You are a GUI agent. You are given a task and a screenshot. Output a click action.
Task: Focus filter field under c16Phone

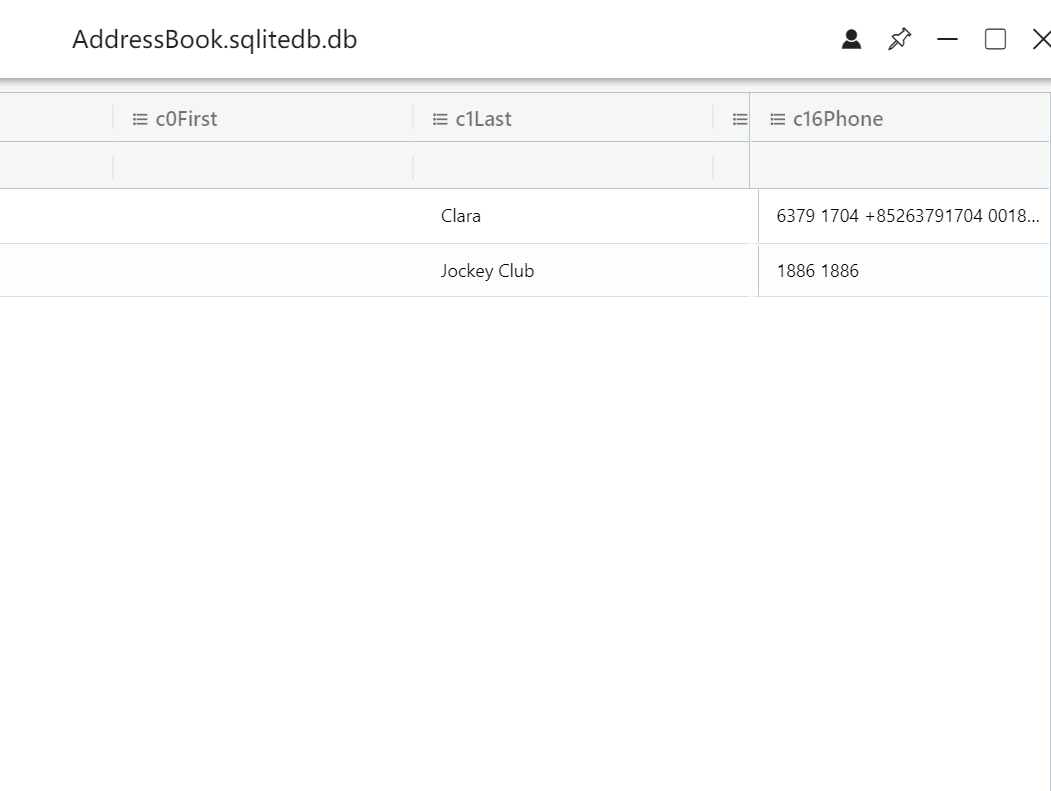coord(900,167)
